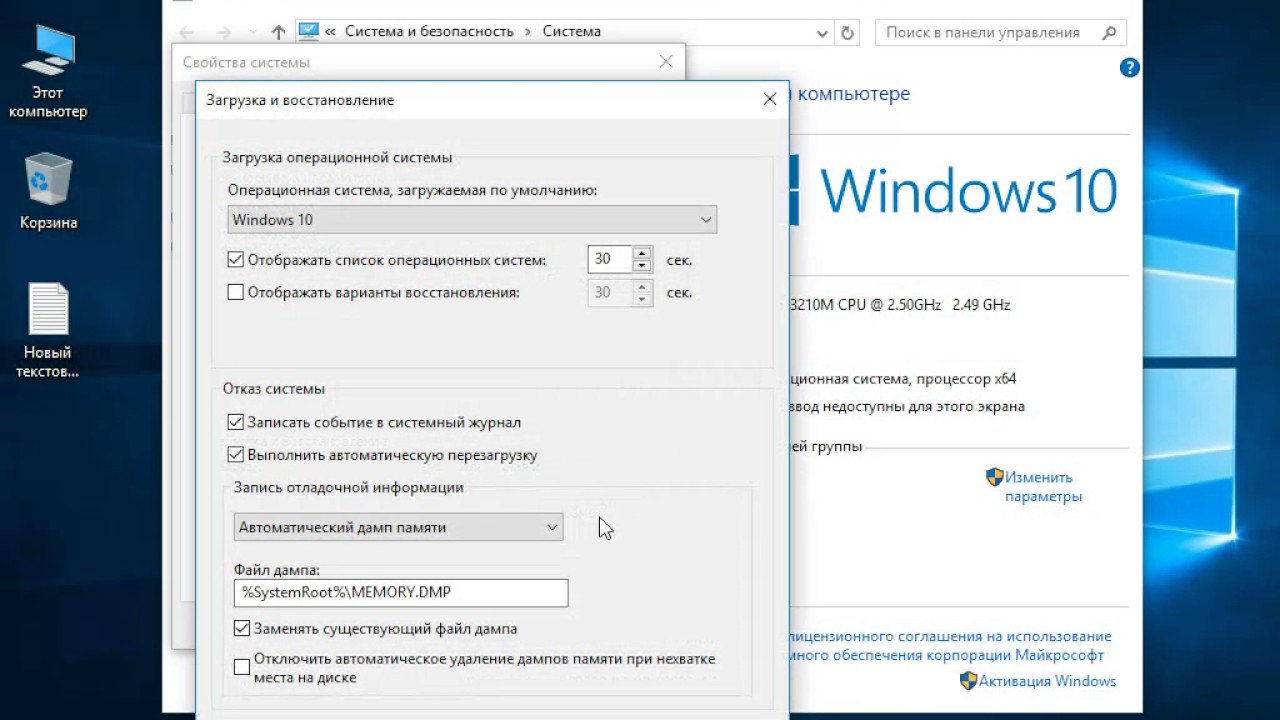Click the shield icon next to Изменить параметры

point(994,477)
